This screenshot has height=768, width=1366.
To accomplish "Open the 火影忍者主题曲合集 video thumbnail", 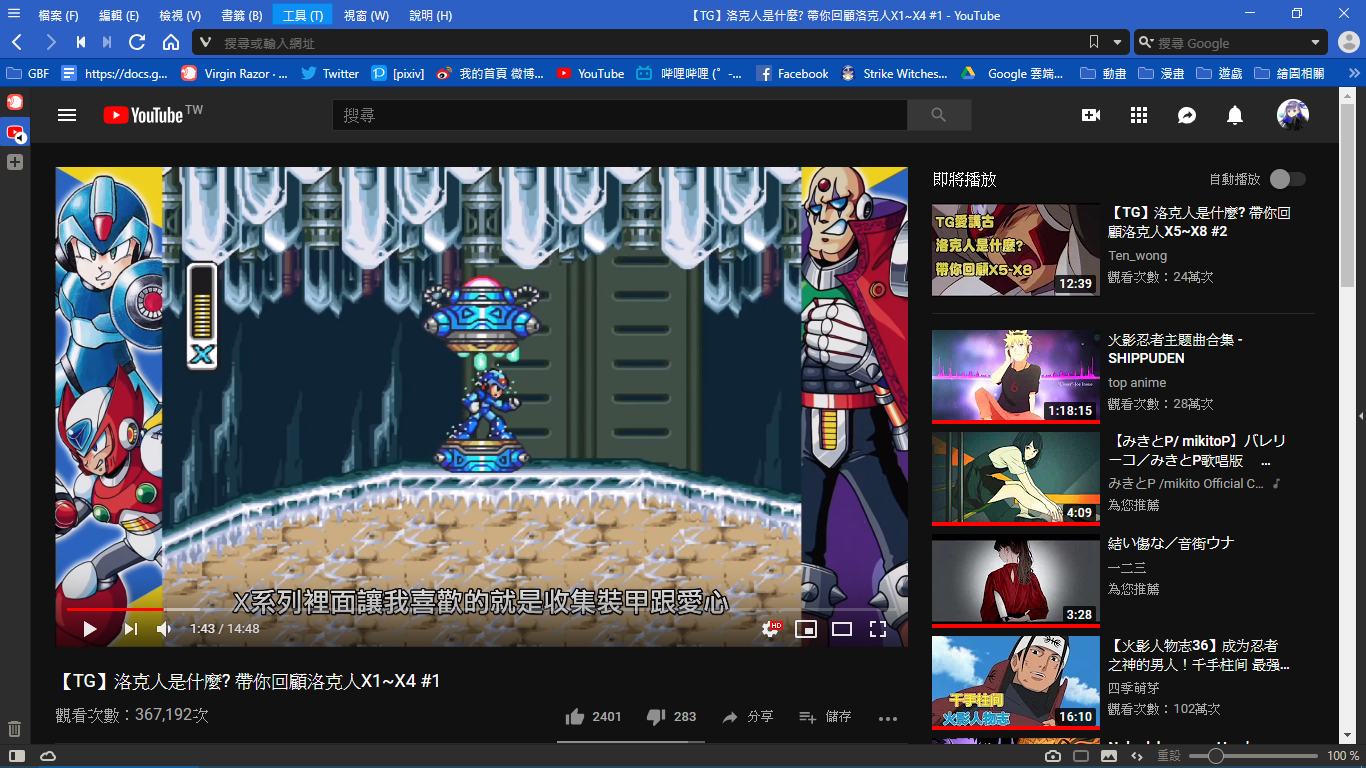I will [1016, 376].
